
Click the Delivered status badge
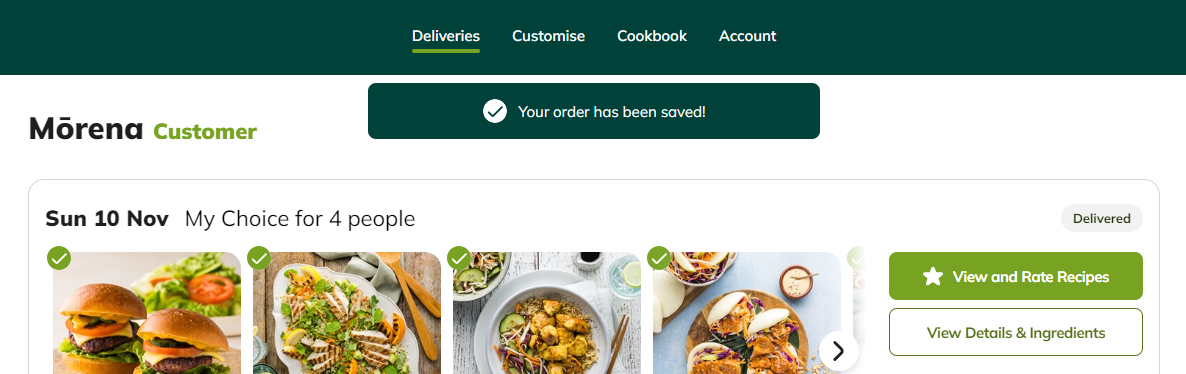pos(1101,218)
